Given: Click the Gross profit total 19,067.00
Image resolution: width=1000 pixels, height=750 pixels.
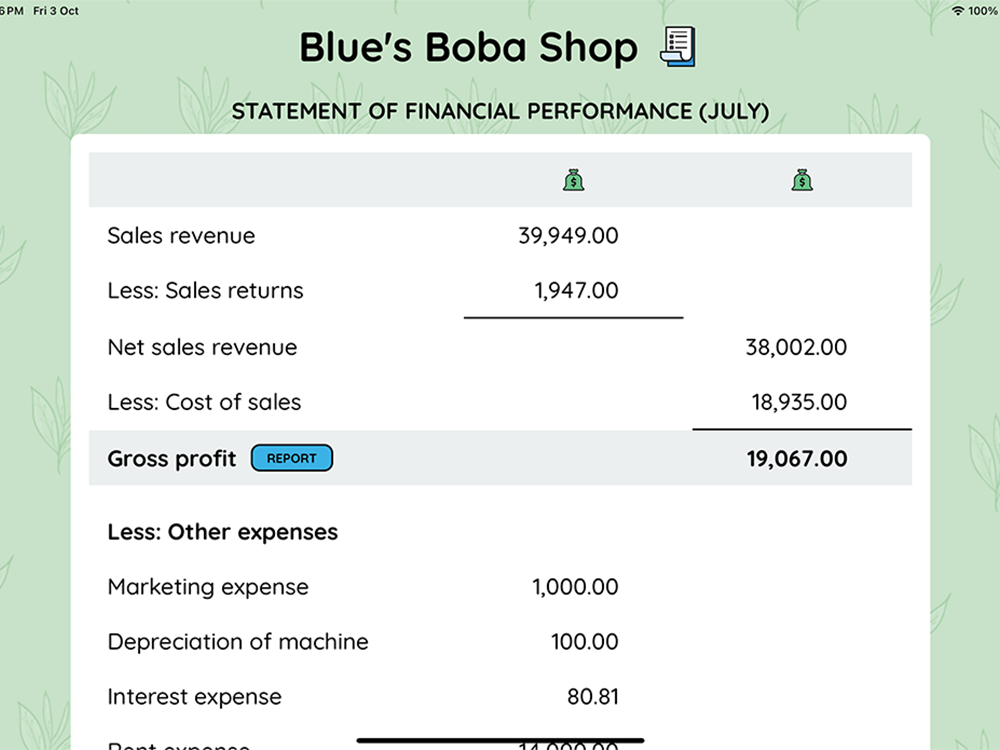Looking at the screenshot, I should click(796, 459).
